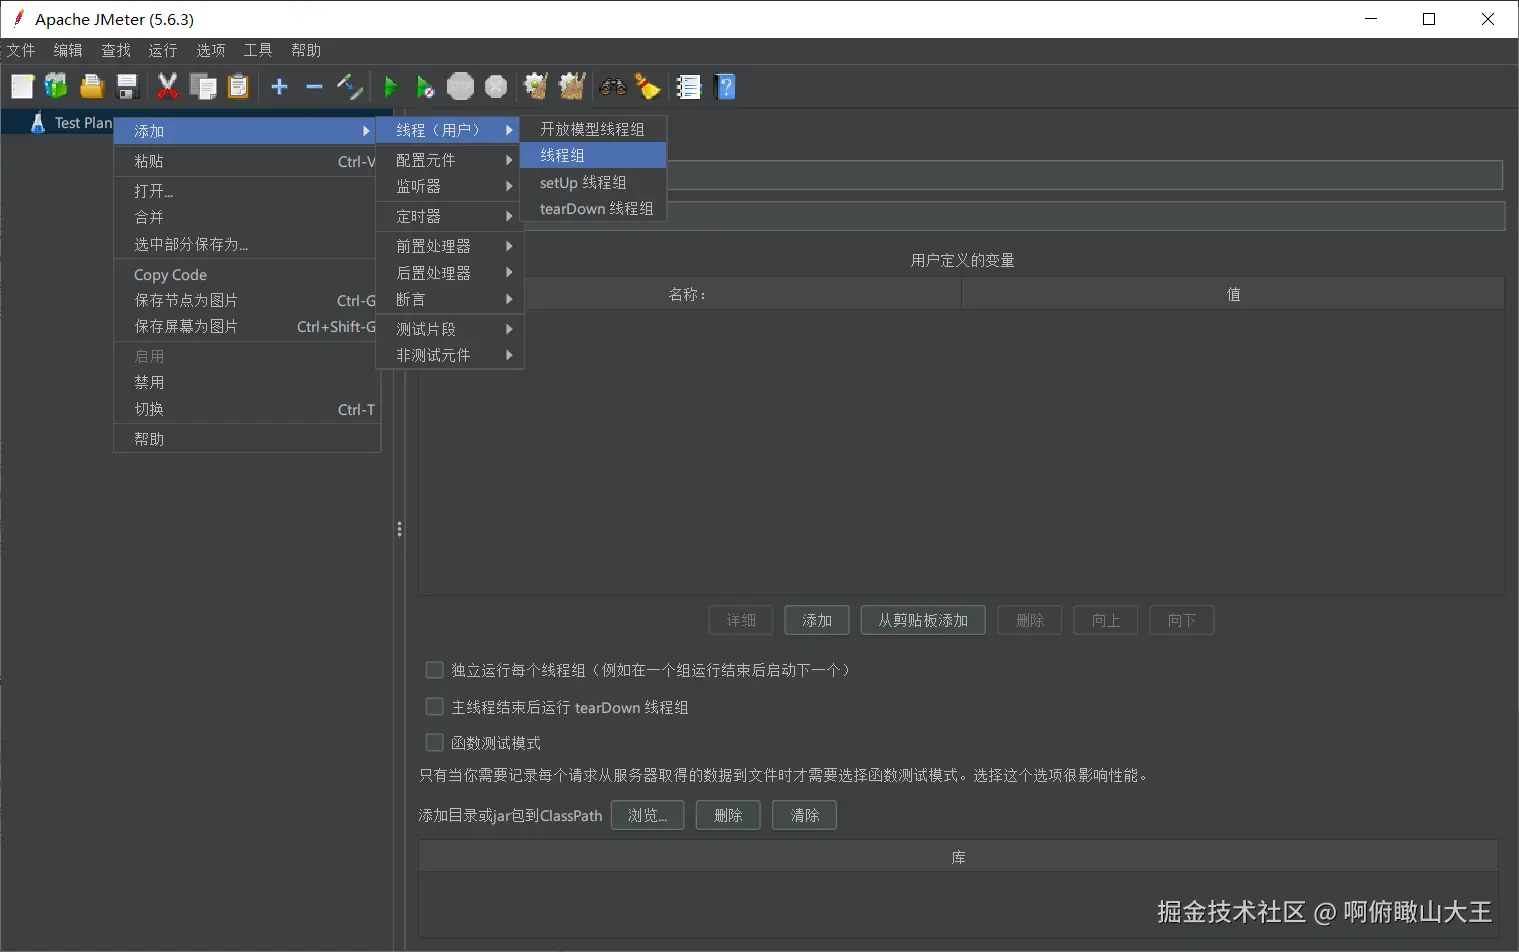Open the 查找 menu

click(x=116, y=50)
